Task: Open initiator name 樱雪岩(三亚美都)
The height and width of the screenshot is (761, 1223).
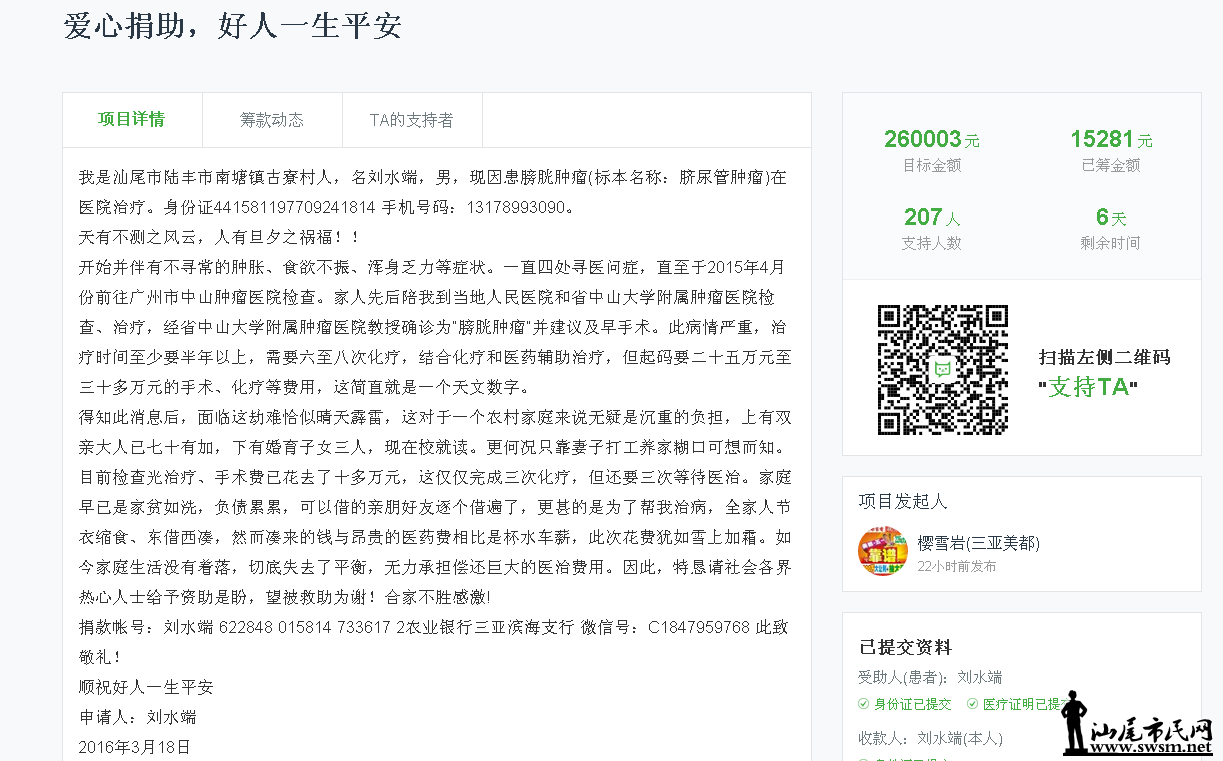Action: click(978, 543)
